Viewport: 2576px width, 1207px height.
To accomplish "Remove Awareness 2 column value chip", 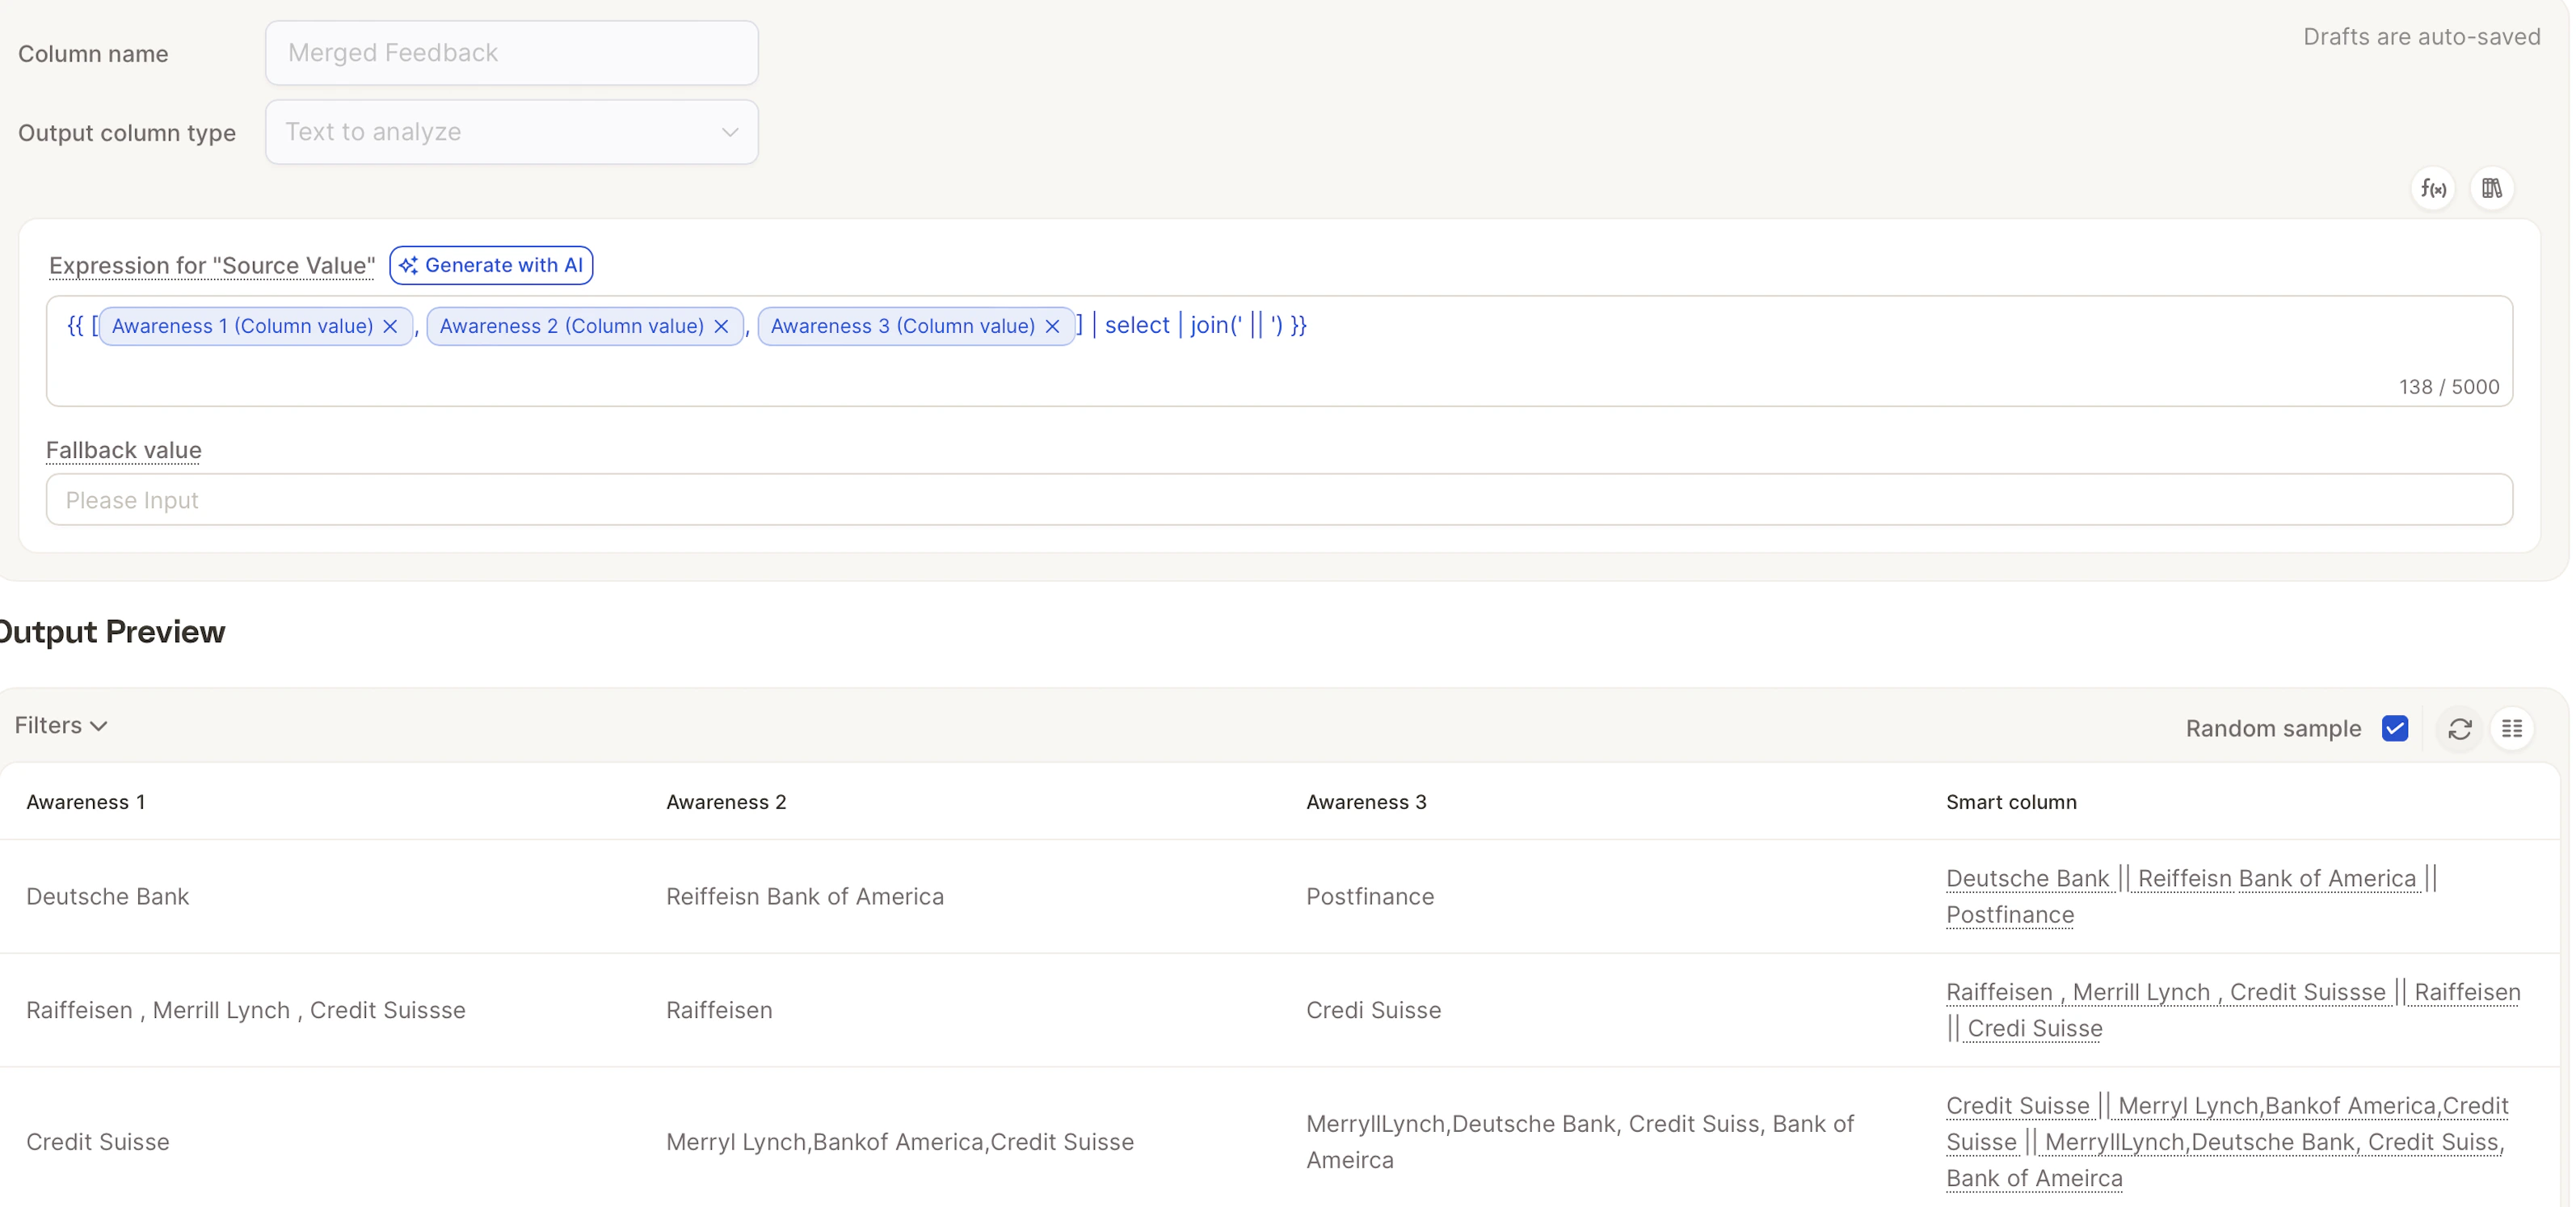I will 722,326.
